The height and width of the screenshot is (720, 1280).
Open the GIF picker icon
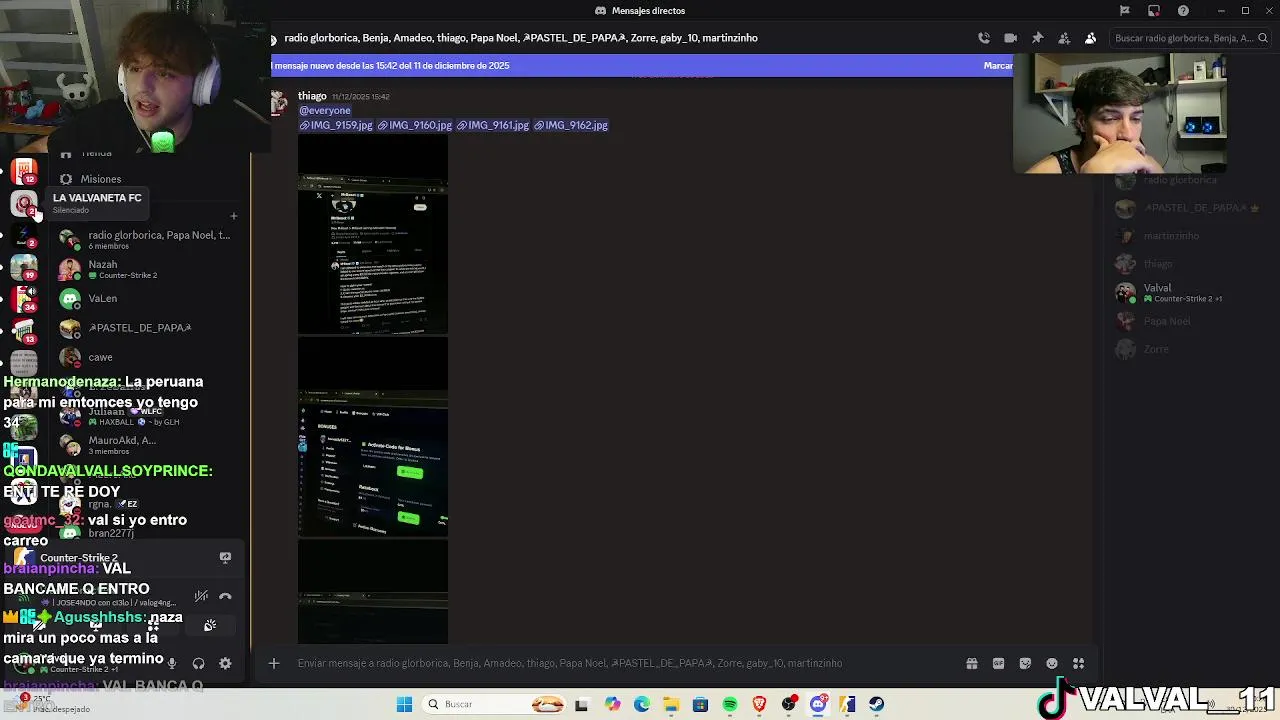(998, 663)
